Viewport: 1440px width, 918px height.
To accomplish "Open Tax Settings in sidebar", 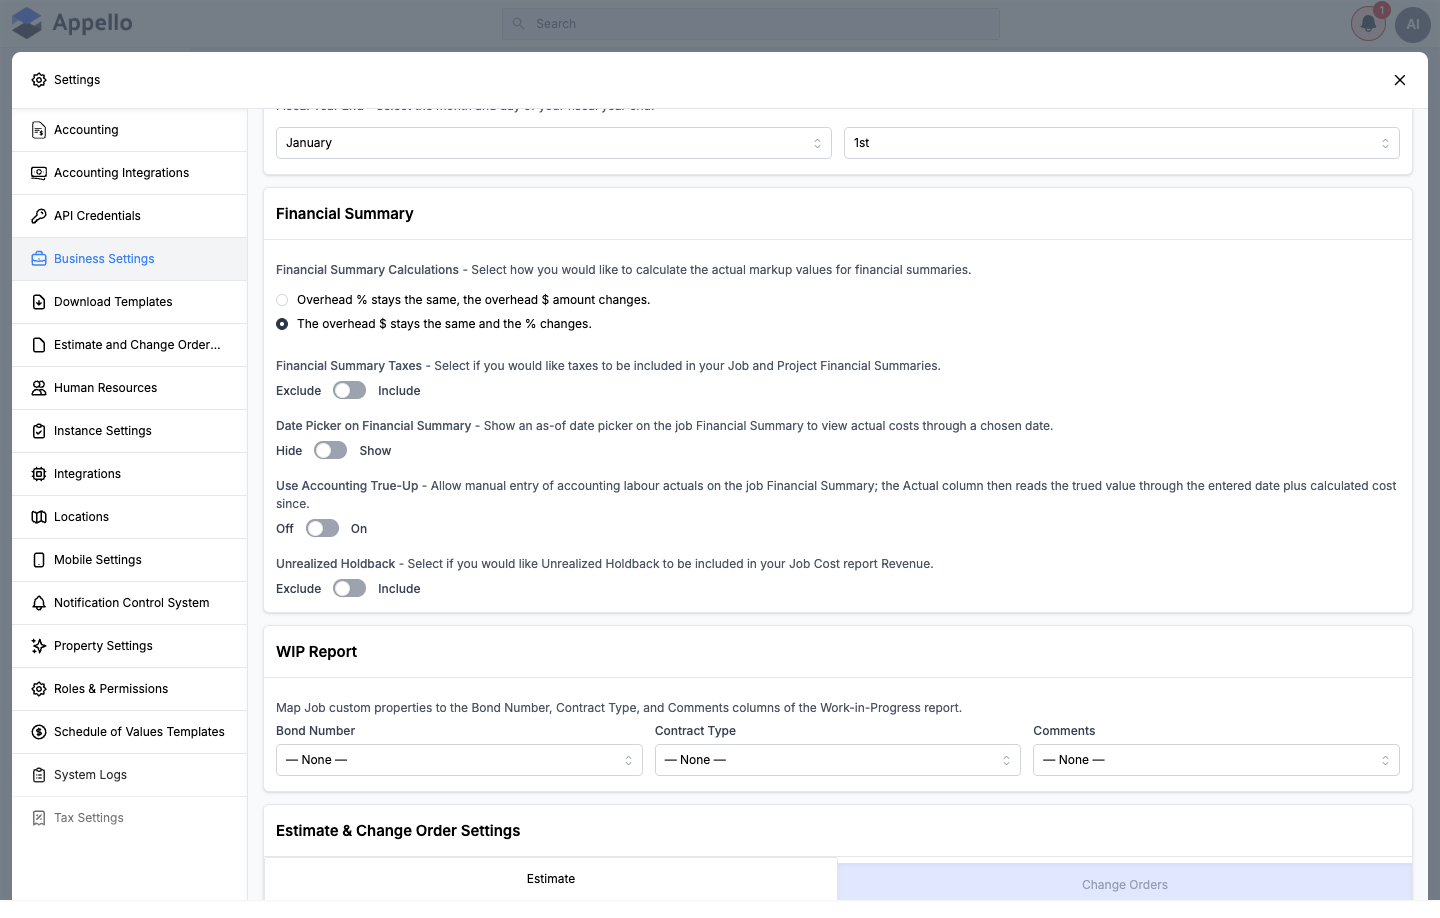I will click(130, 818).
